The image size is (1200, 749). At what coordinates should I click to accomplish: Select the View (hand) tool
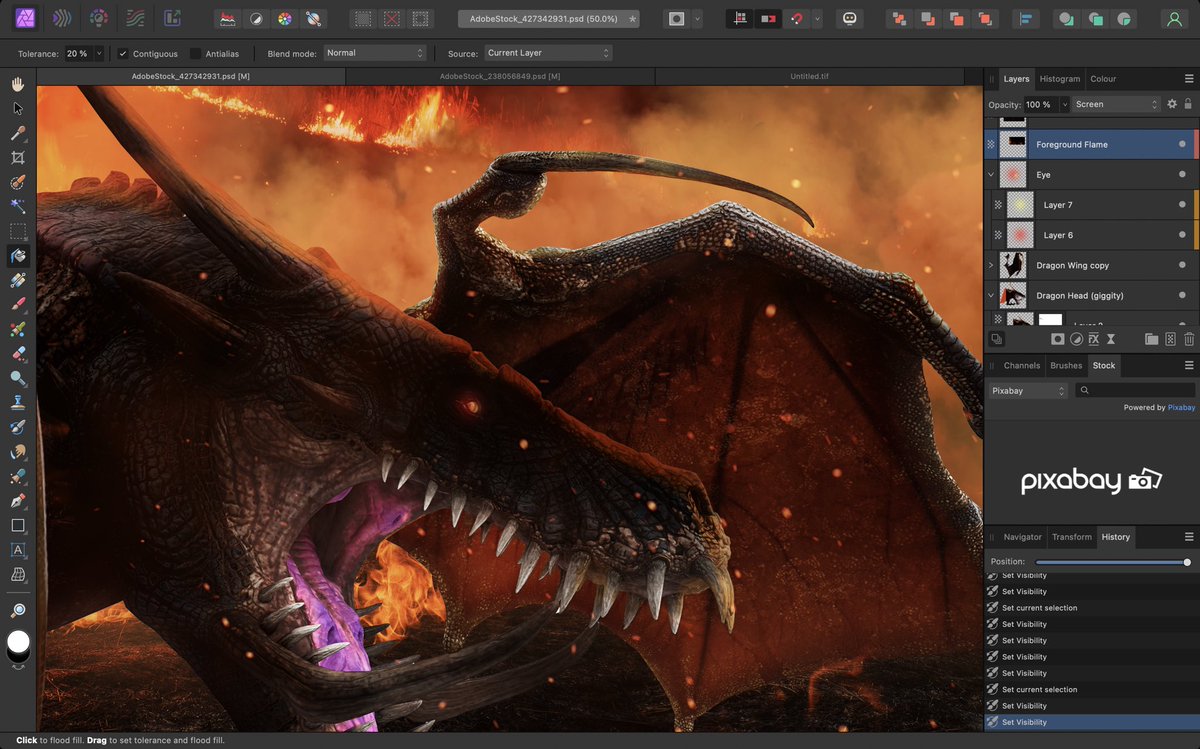[x=17, y=84]
